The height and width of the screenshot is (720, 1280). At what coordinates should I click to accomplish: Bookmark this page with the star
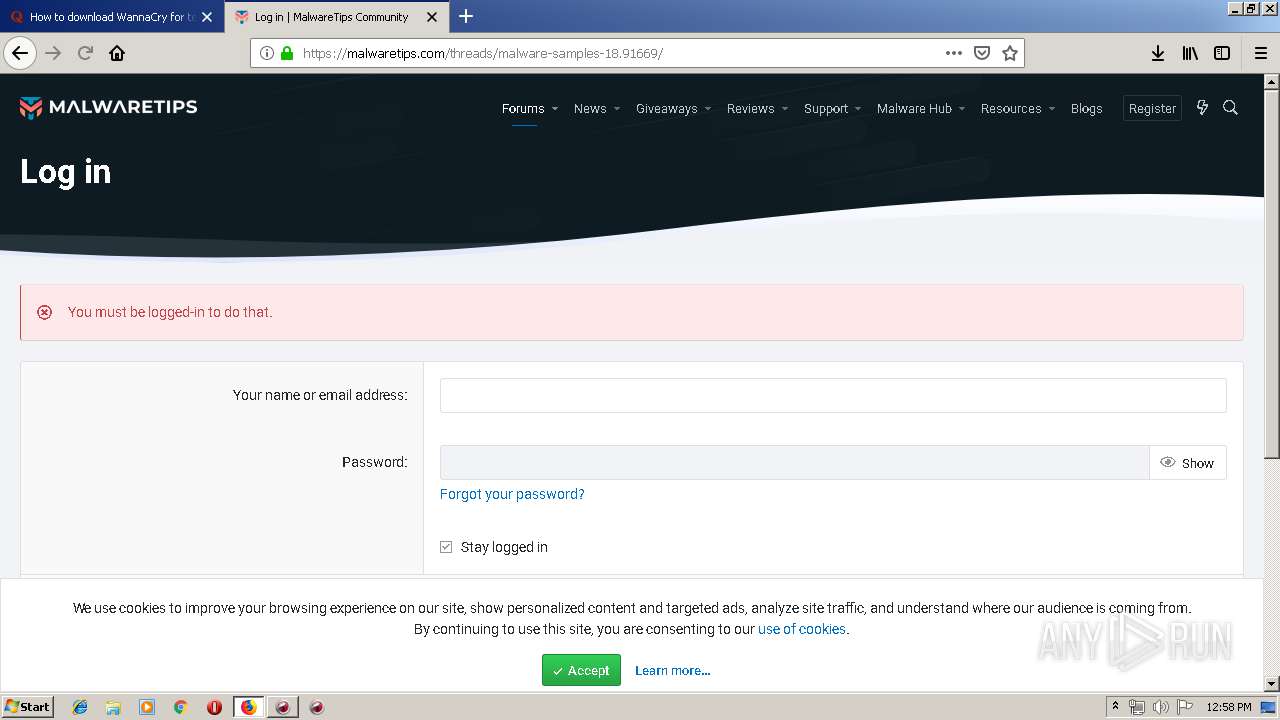(x=1010, y=53)
